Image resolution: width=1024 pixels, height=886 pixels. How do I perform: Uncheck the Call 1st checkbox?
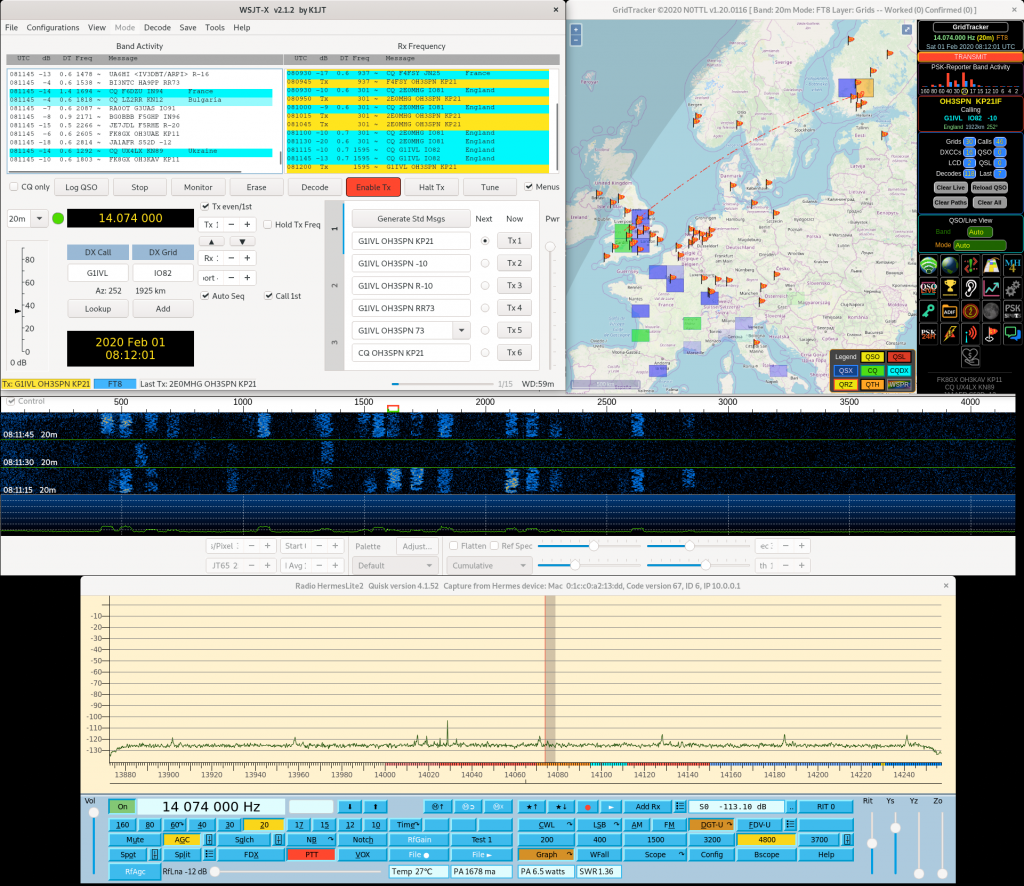point(268,296)
